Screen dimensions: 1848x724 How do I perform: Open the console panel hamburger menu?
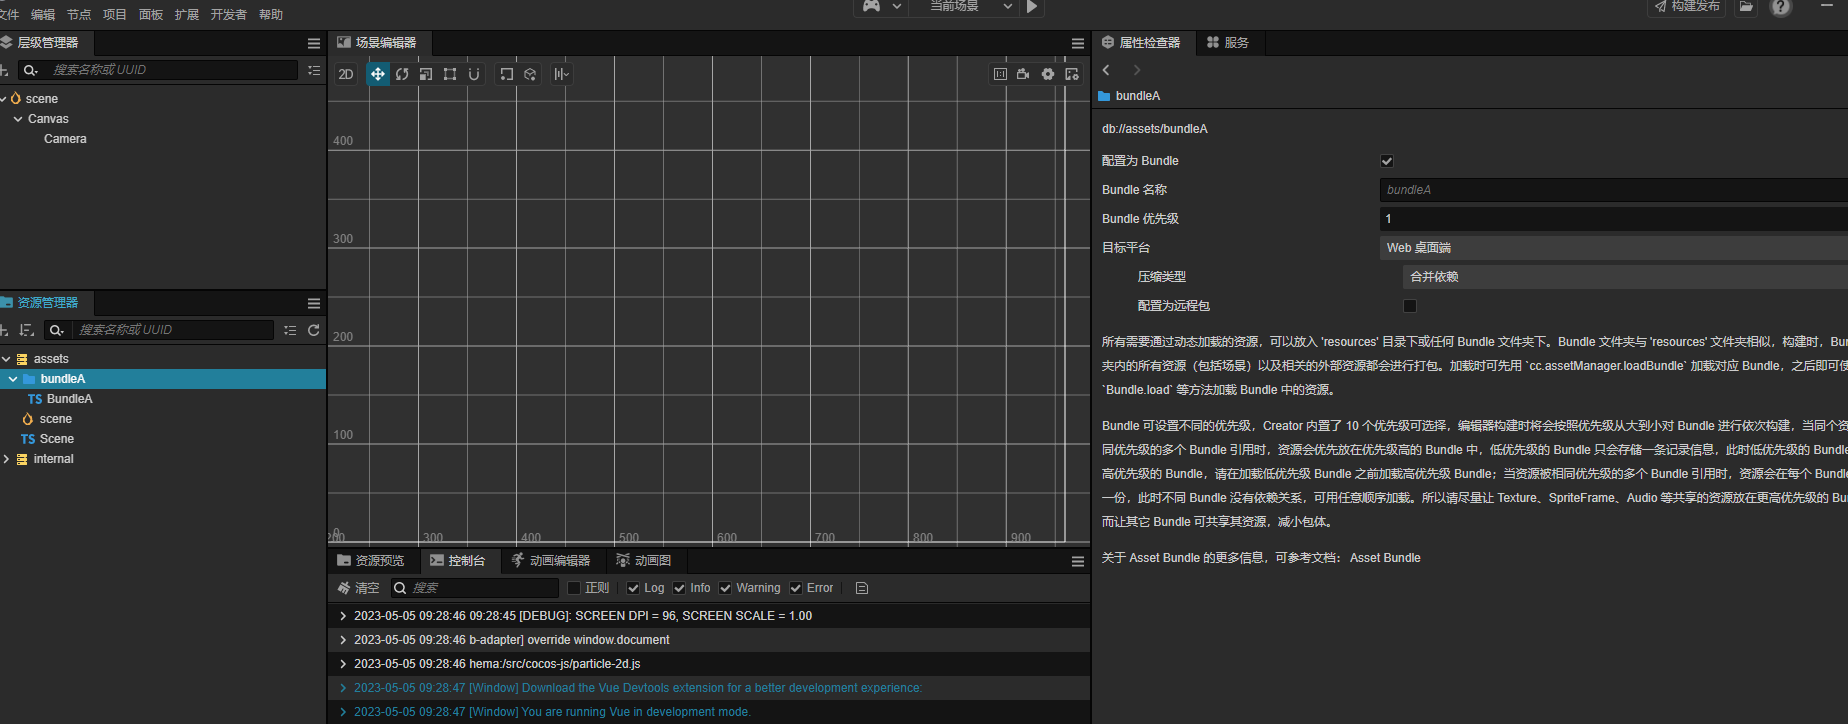click(x=1078, y=562)
